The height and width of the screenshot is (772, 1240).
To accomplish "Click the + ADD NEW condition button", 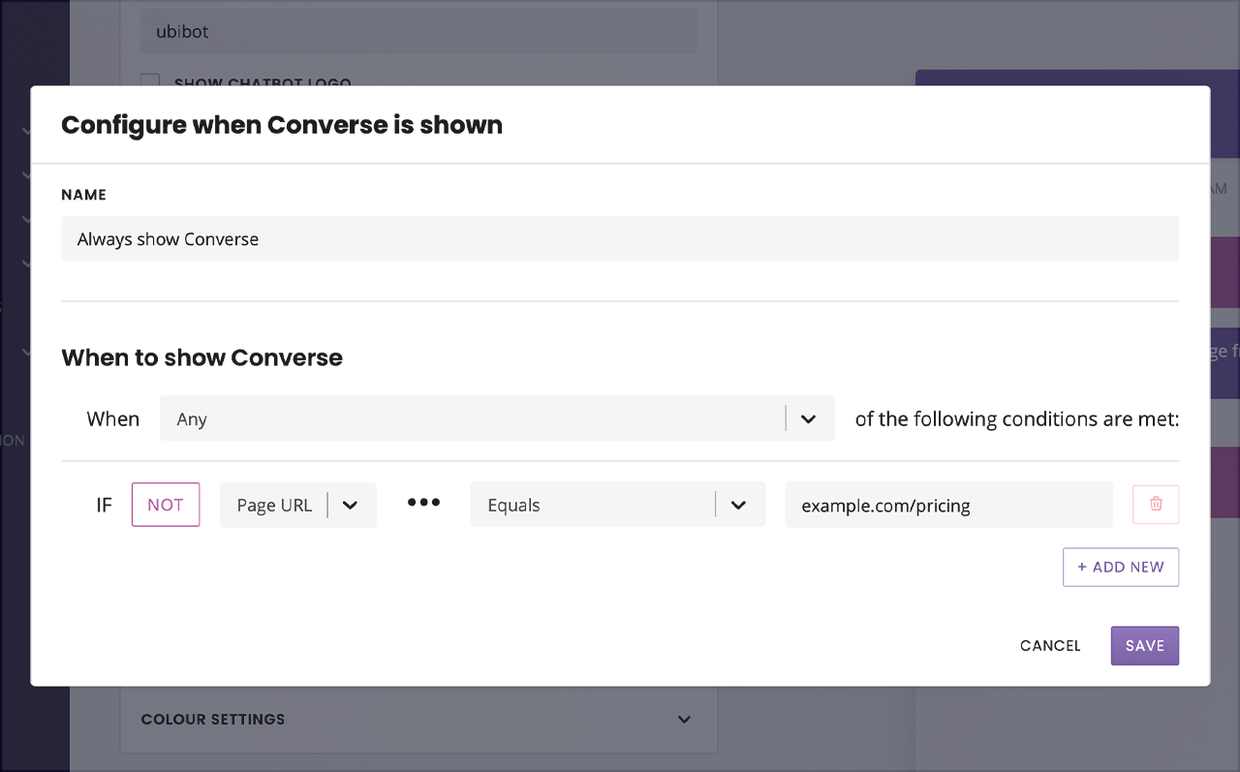I will 1121,567.
